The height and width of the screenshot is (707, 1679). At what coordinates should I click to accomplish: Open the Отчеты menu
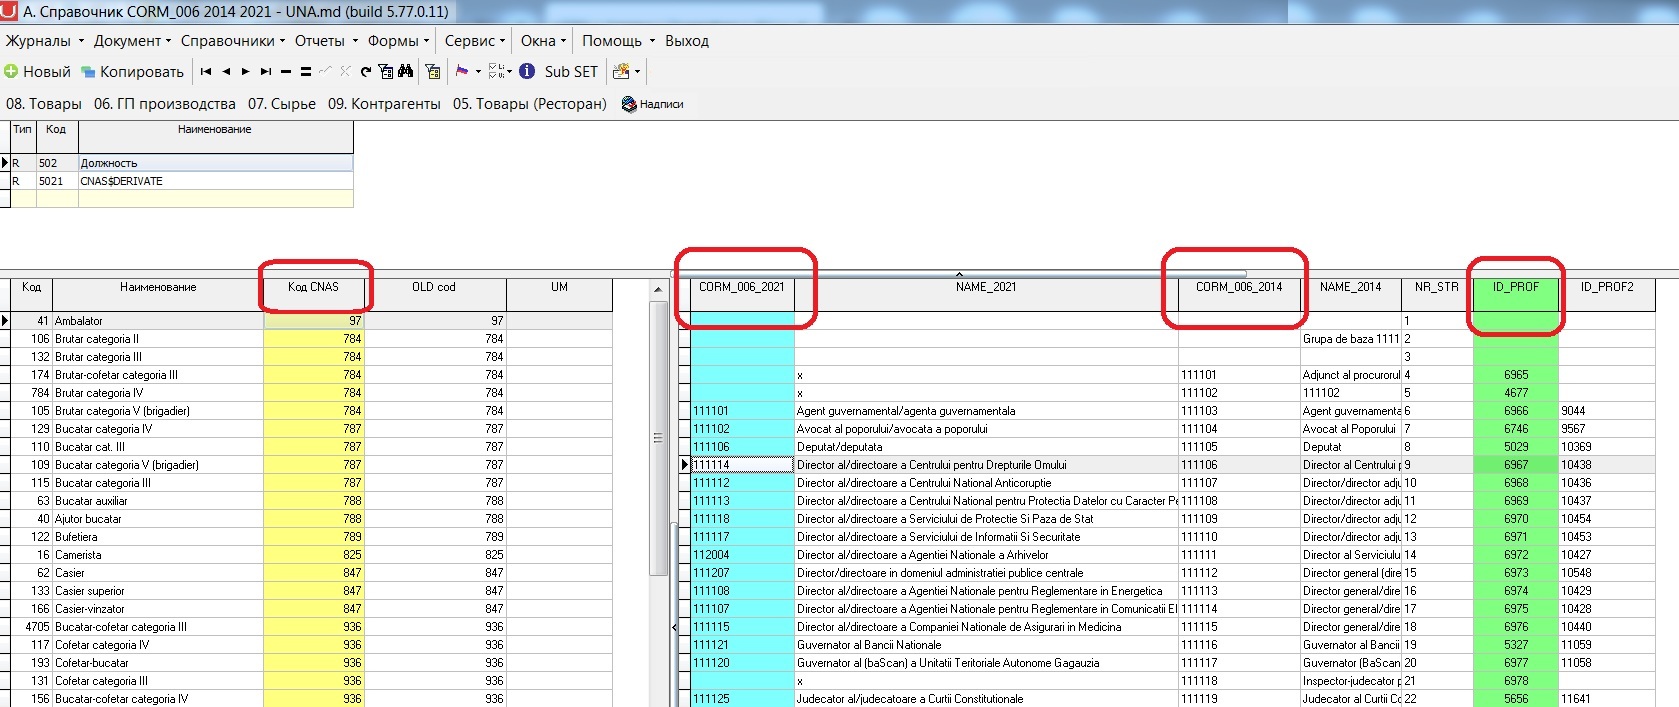tap(325, 41)
